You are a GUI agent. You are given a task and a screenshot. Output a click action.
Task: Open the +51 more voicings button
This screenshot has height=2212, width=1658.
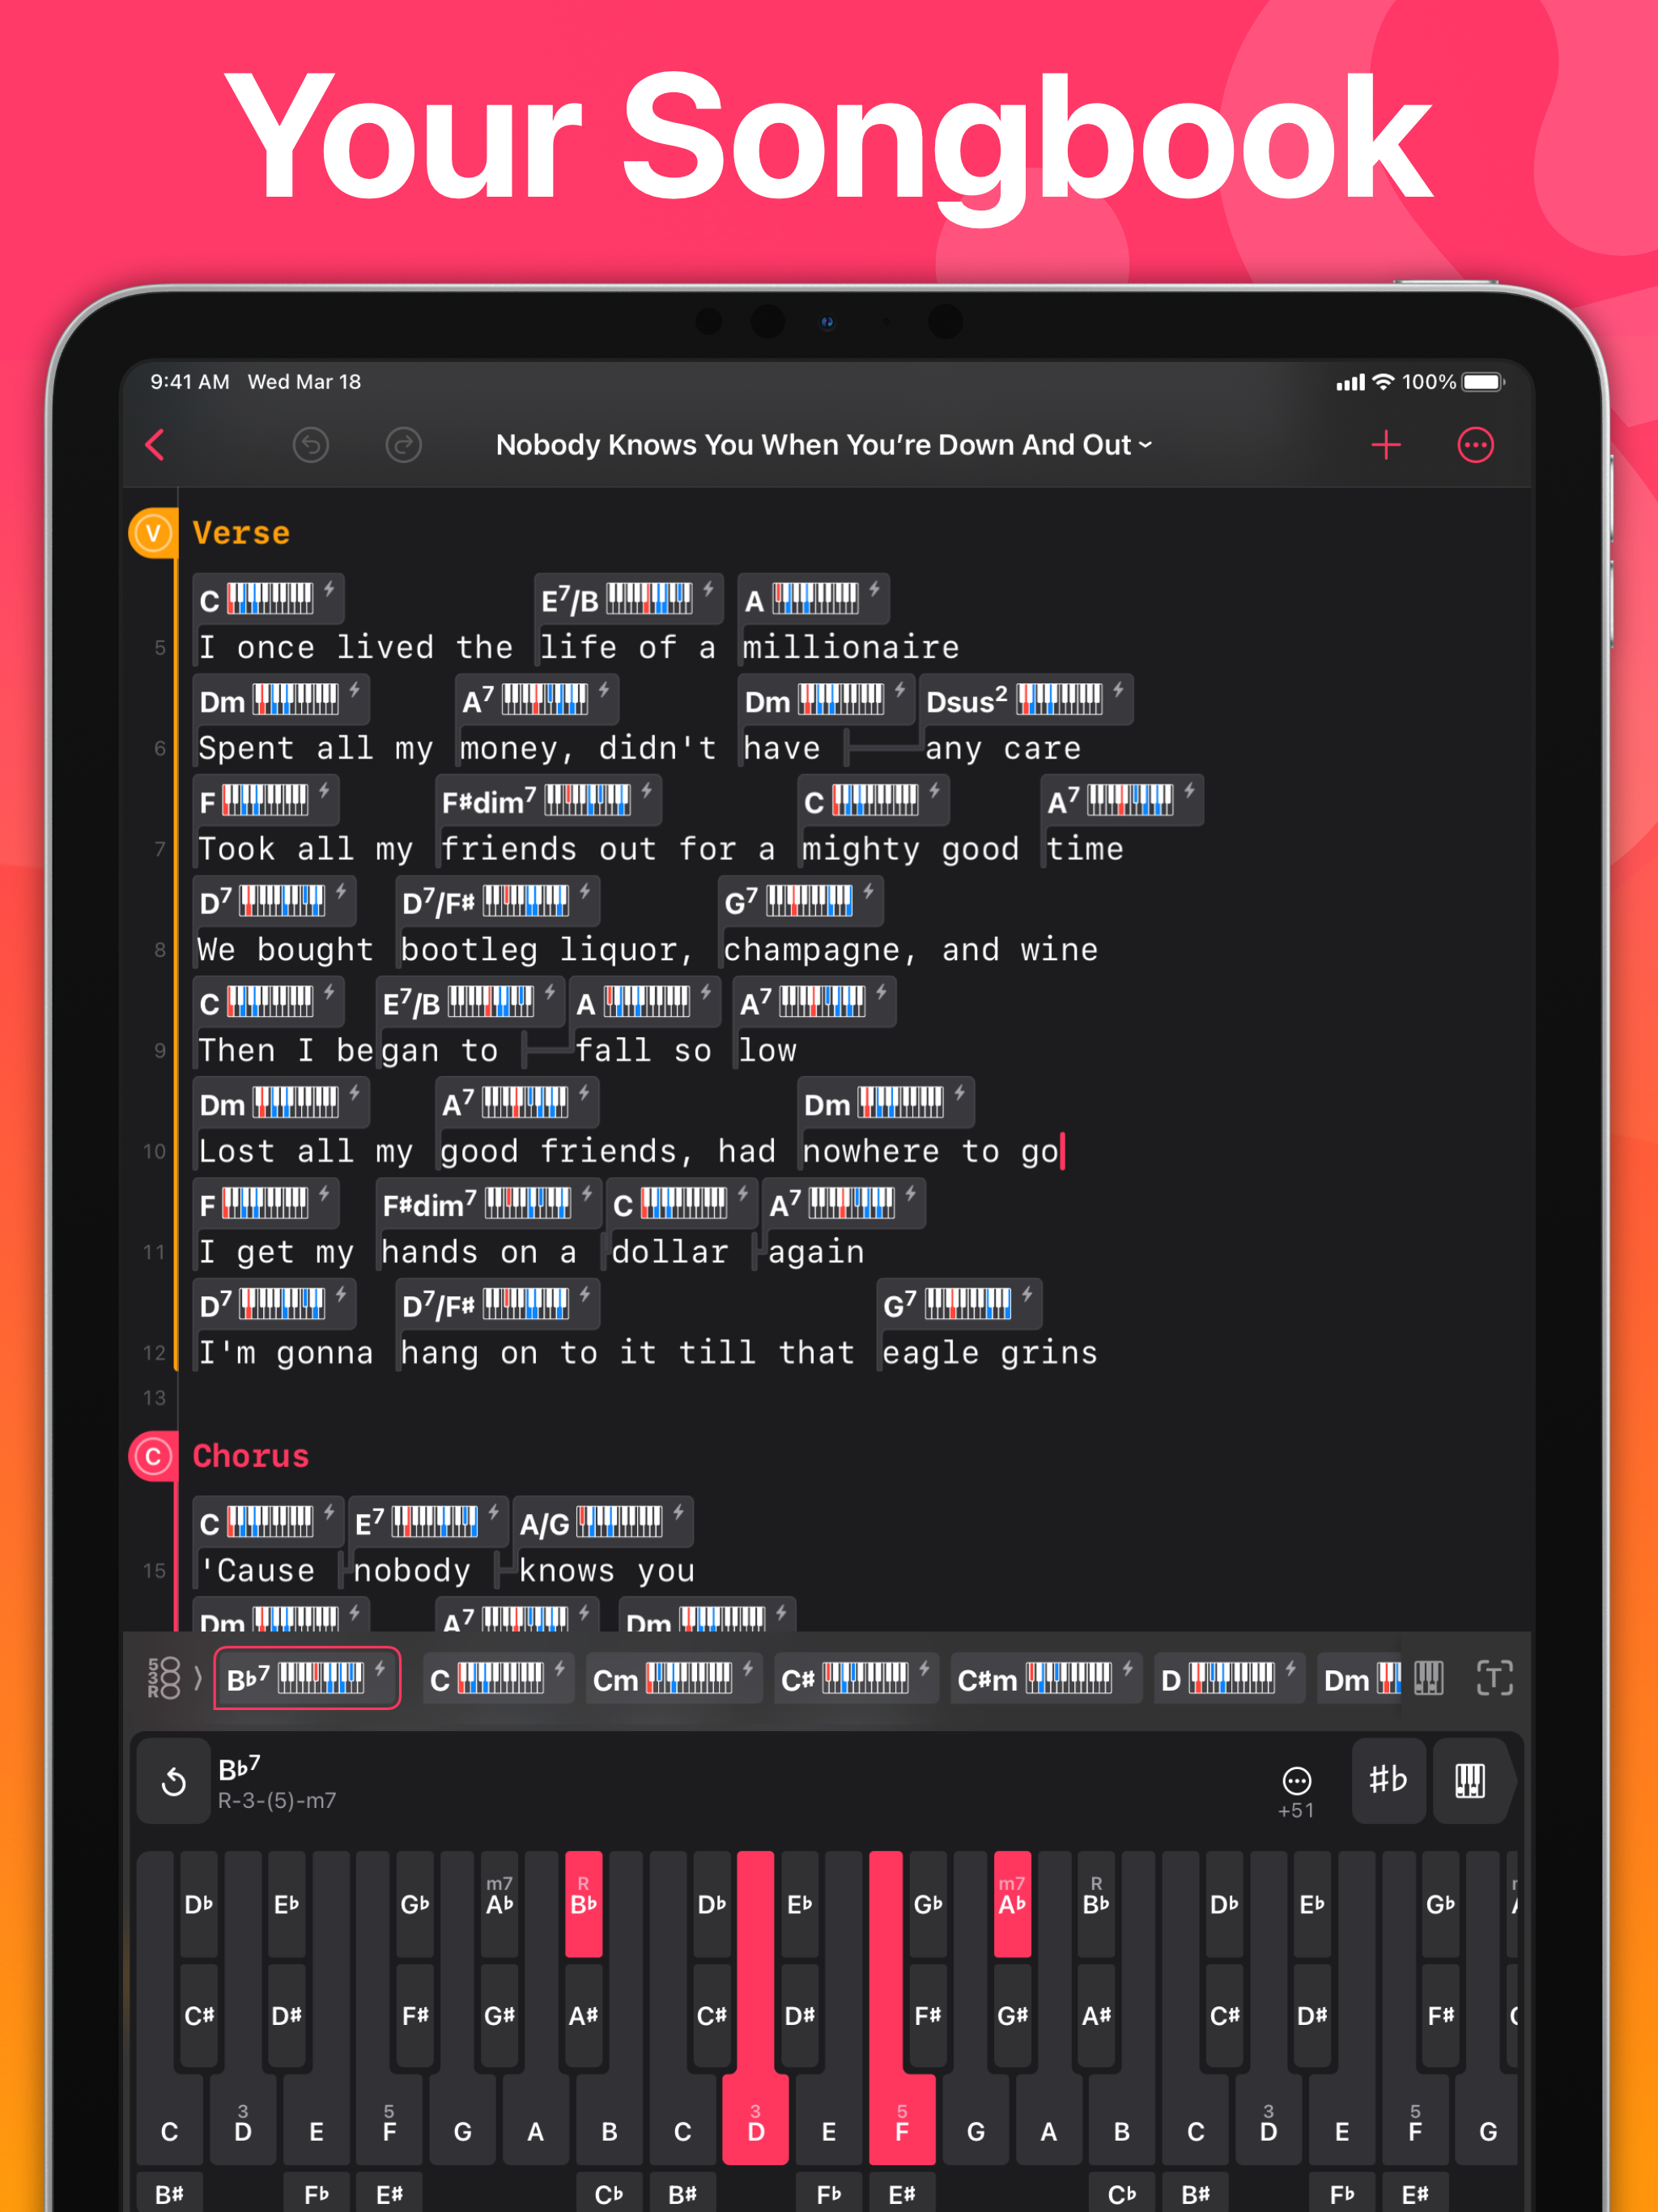1296,1790
